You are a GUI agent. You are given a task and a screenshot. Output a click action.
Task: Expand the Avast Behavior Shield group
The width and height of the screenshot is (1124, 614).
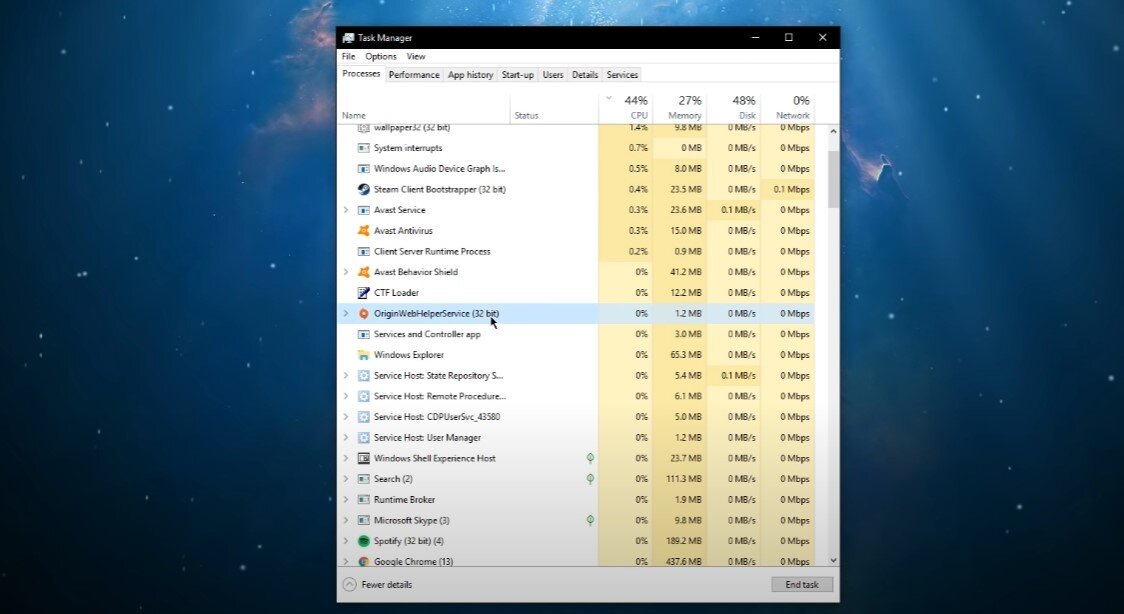coord(346,272)
